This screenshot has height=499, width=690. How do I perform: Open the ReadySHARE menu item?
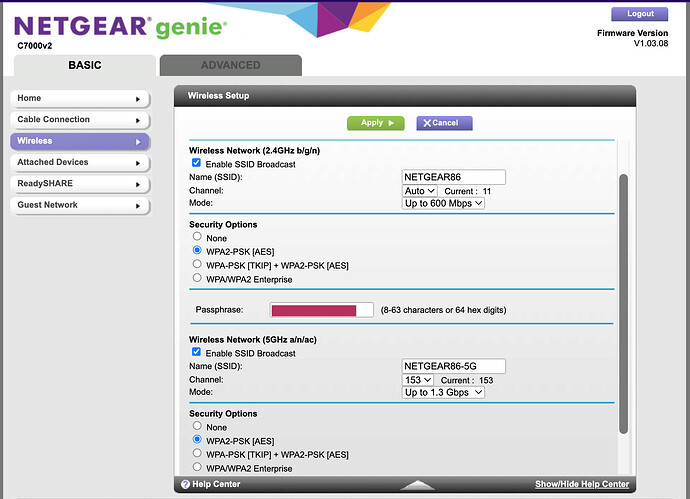click(80, 184)
